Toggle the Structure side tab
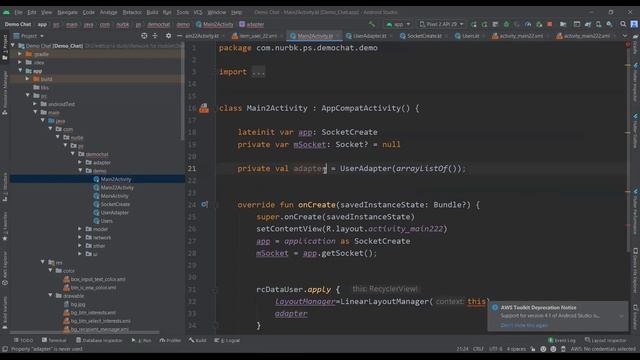The image size is (640, 360). pyautogui.click(x=5, y=187)
